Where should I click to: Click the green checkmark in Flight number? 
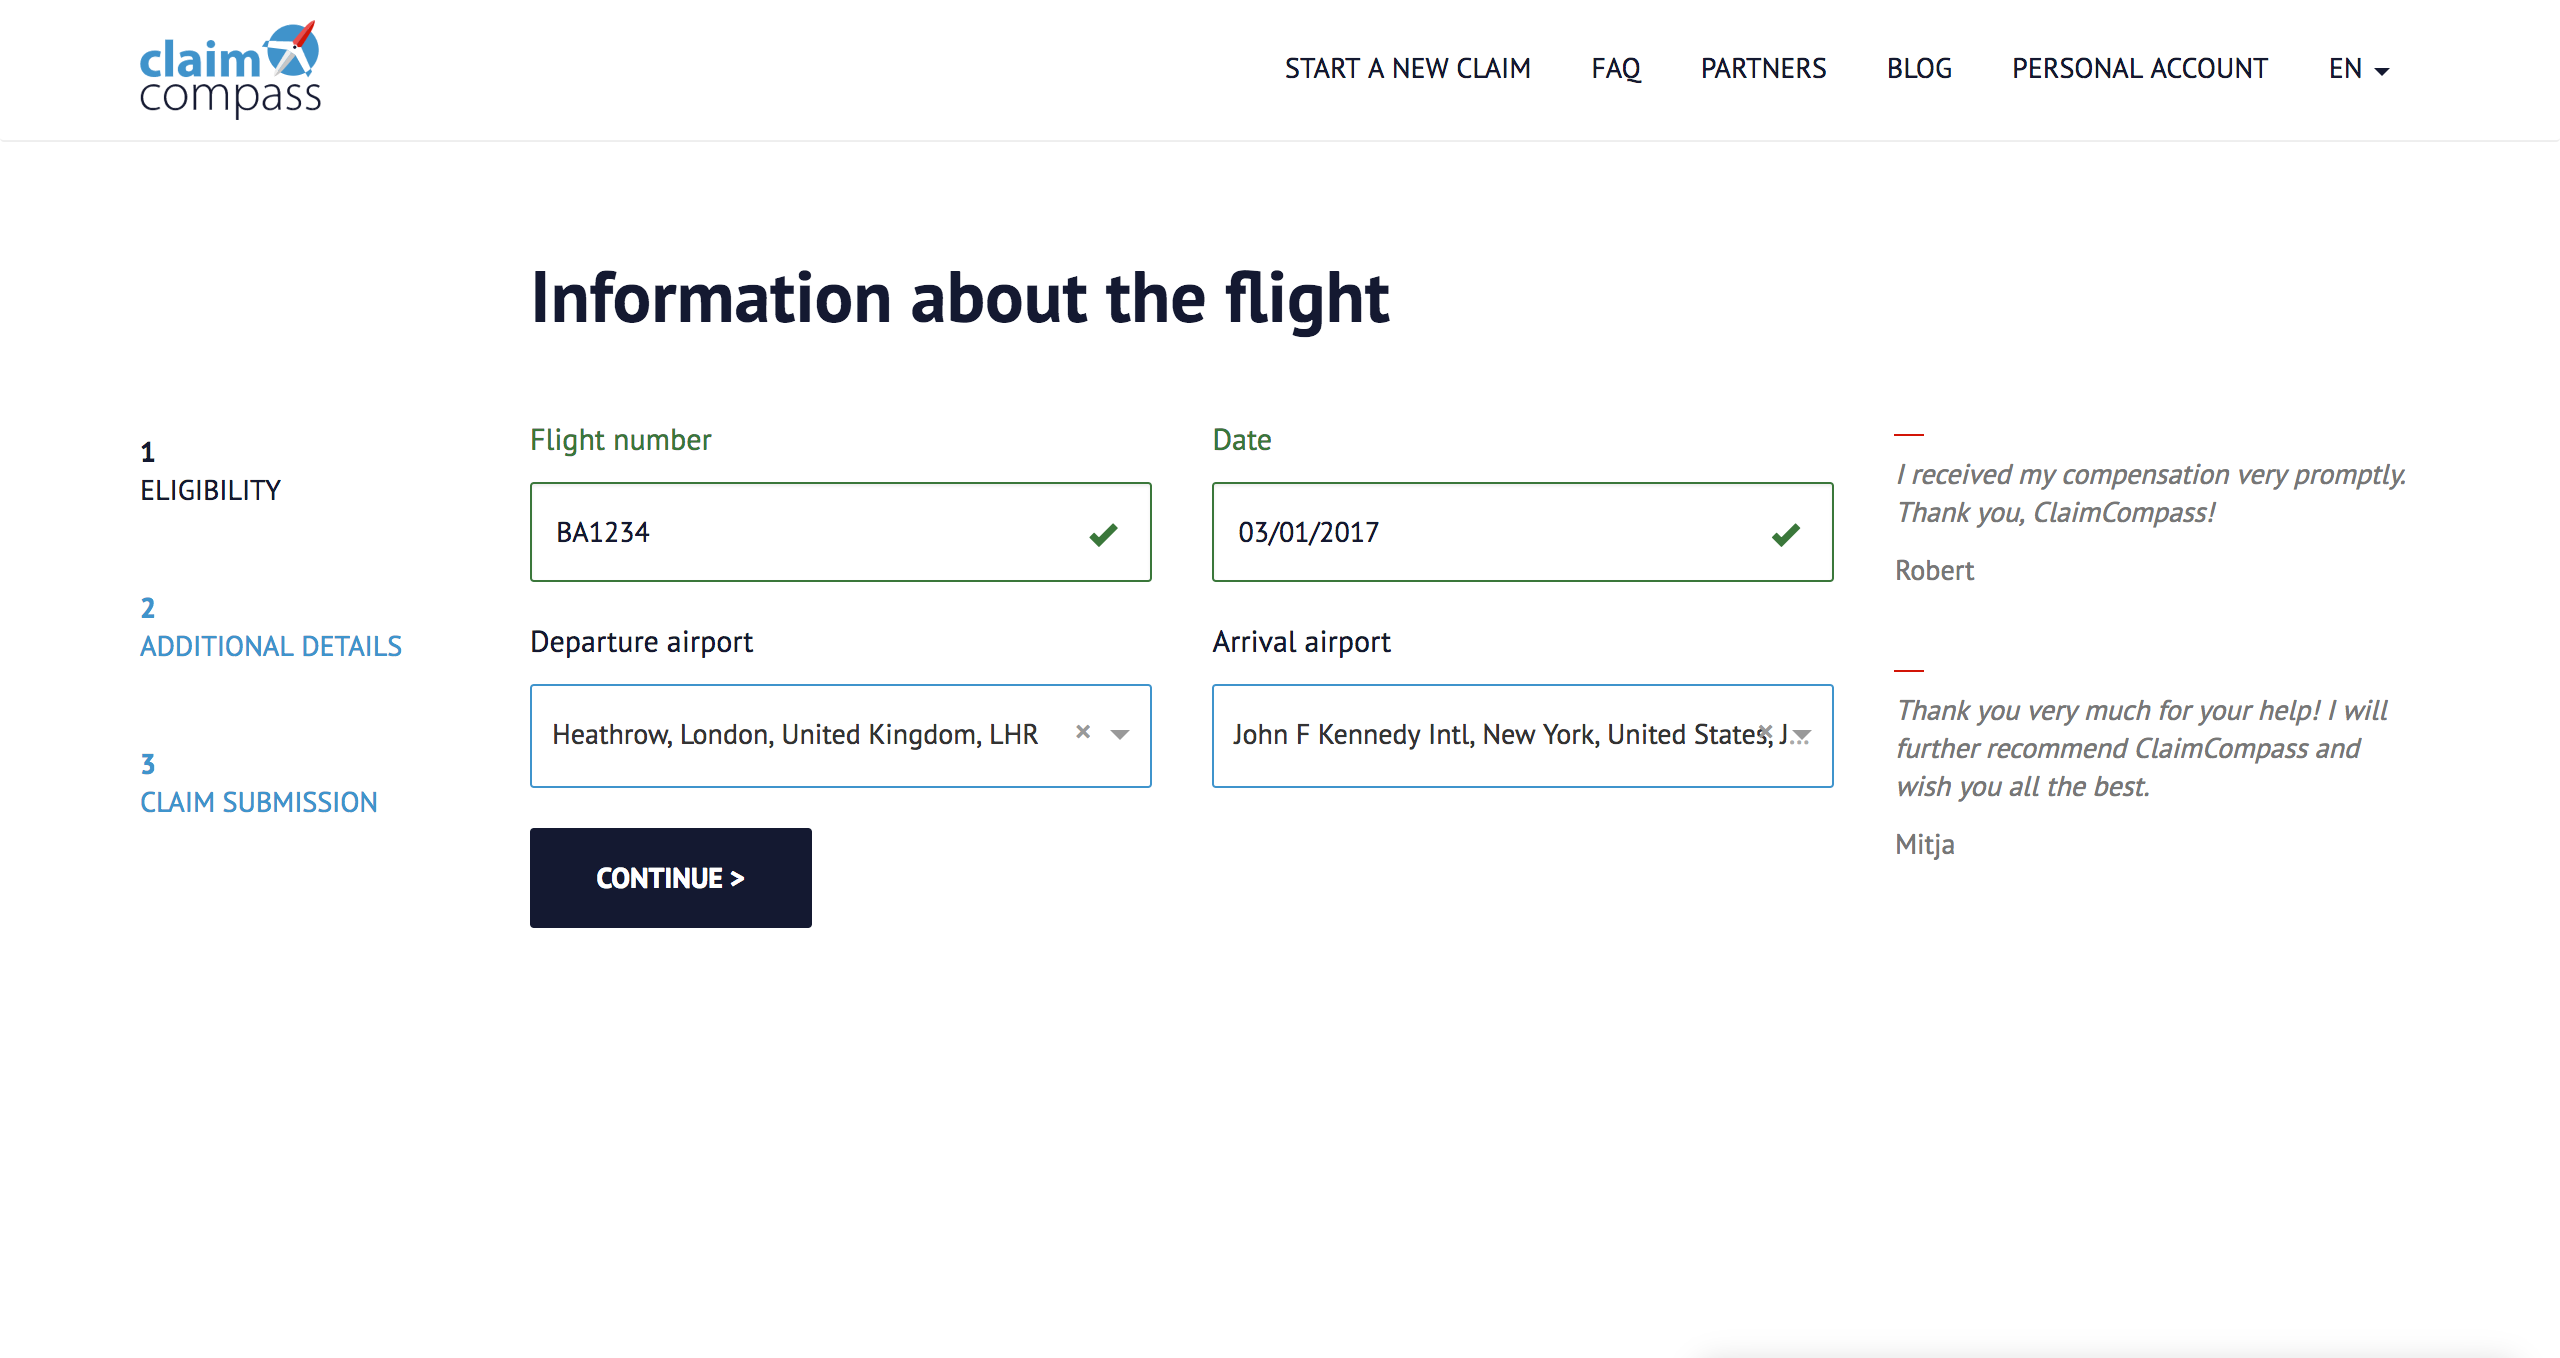1103,534
